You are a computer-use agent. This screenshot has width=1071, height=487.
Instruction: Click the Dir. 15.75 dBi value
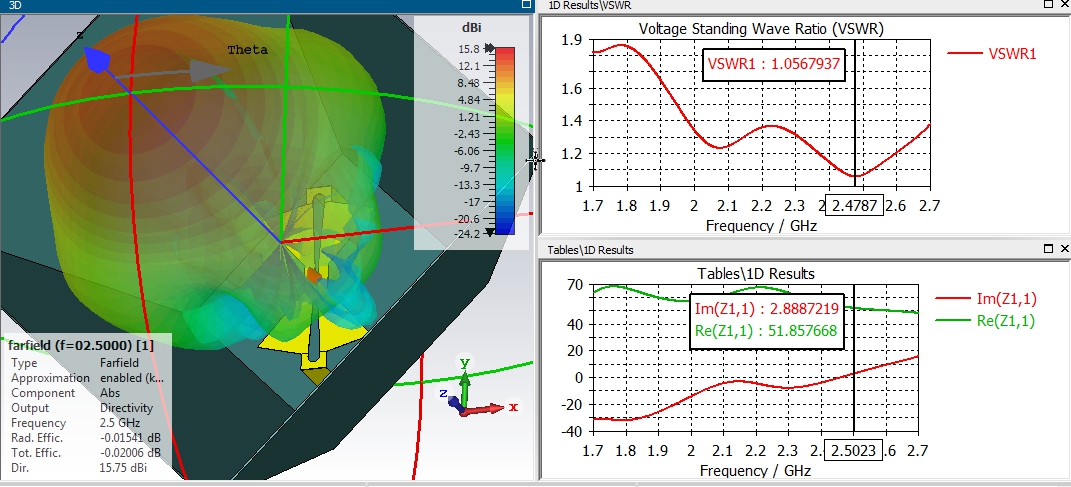click(x=123, y=468)
